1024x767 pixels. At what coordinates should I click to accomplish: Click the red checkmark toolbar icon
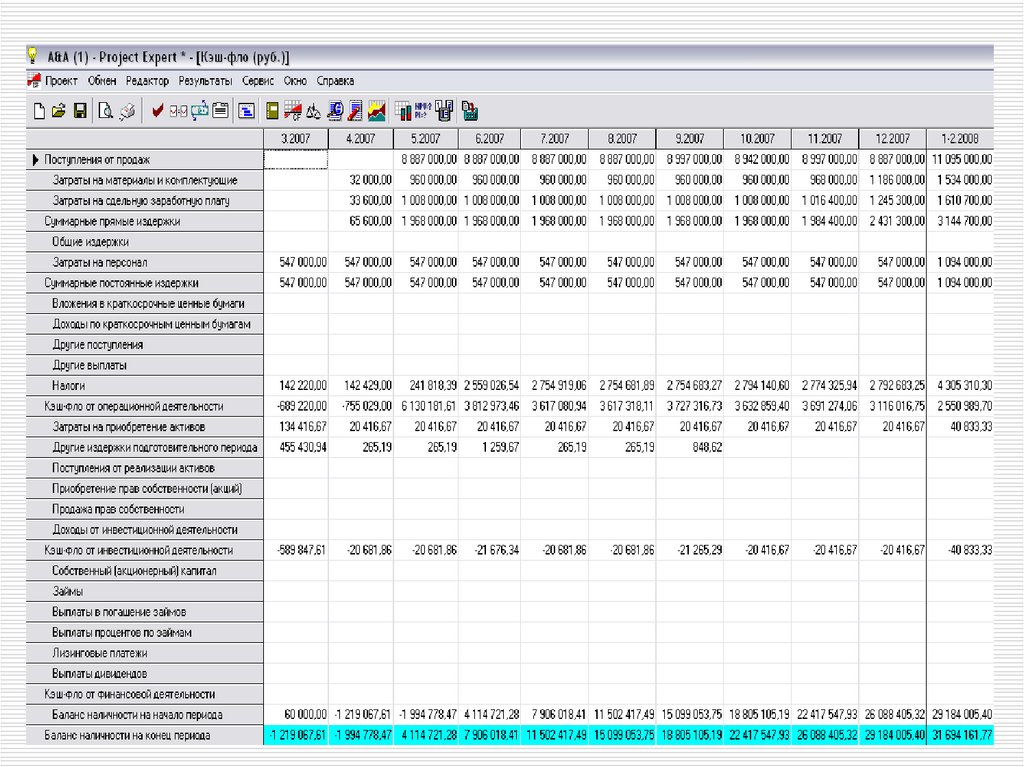point(158,111)
